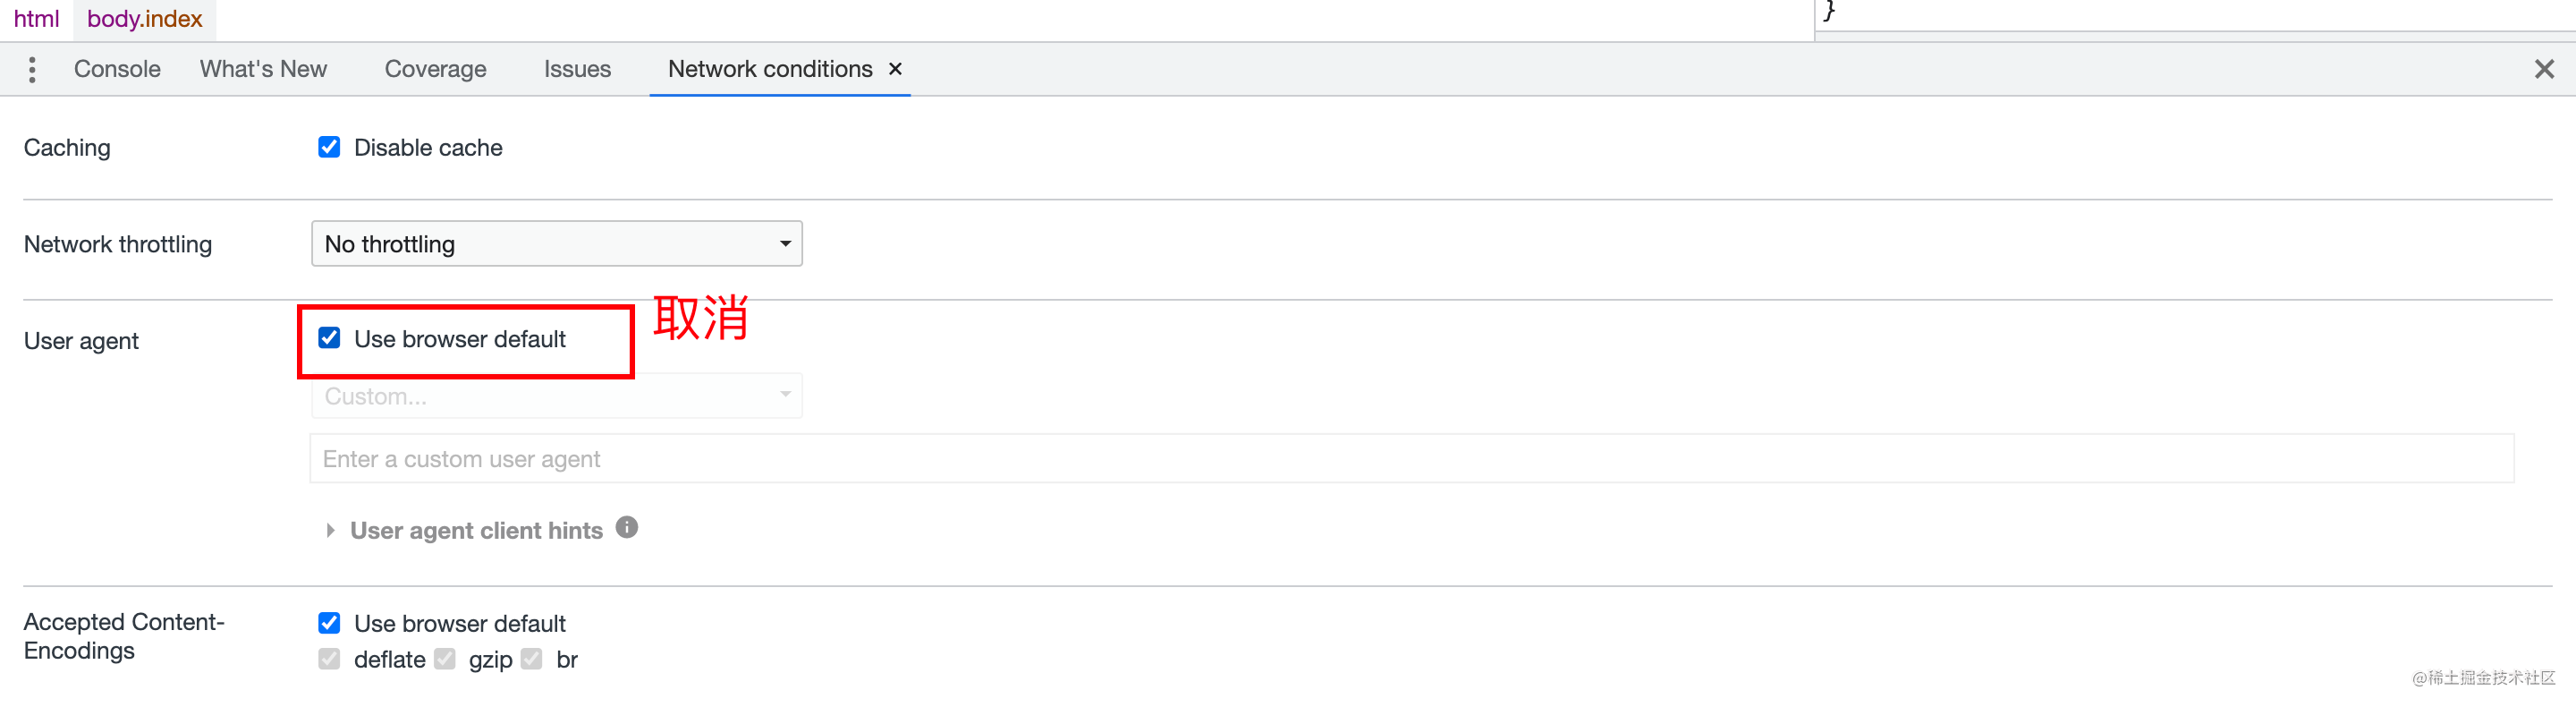Open the Network throttling dropdown
Image resolution: width=2576 pixels, height=707 pixels.
tap(556, 243)
